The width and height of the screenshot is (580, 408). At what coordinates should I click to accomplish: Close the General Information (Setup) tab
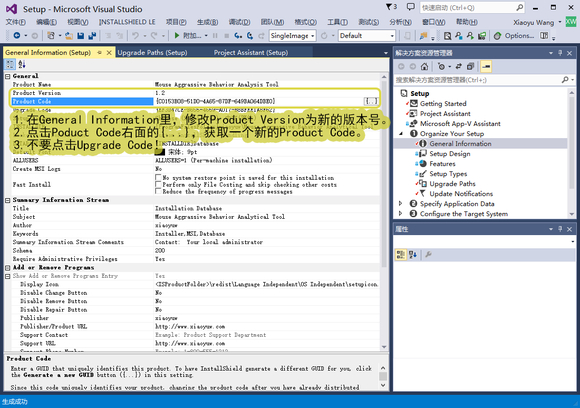(x=109, y=53)
